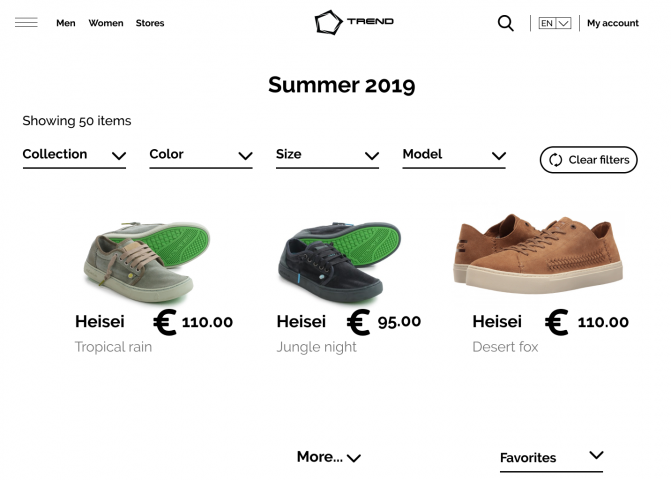Open the Model filter dropdown

click(454, 156)
